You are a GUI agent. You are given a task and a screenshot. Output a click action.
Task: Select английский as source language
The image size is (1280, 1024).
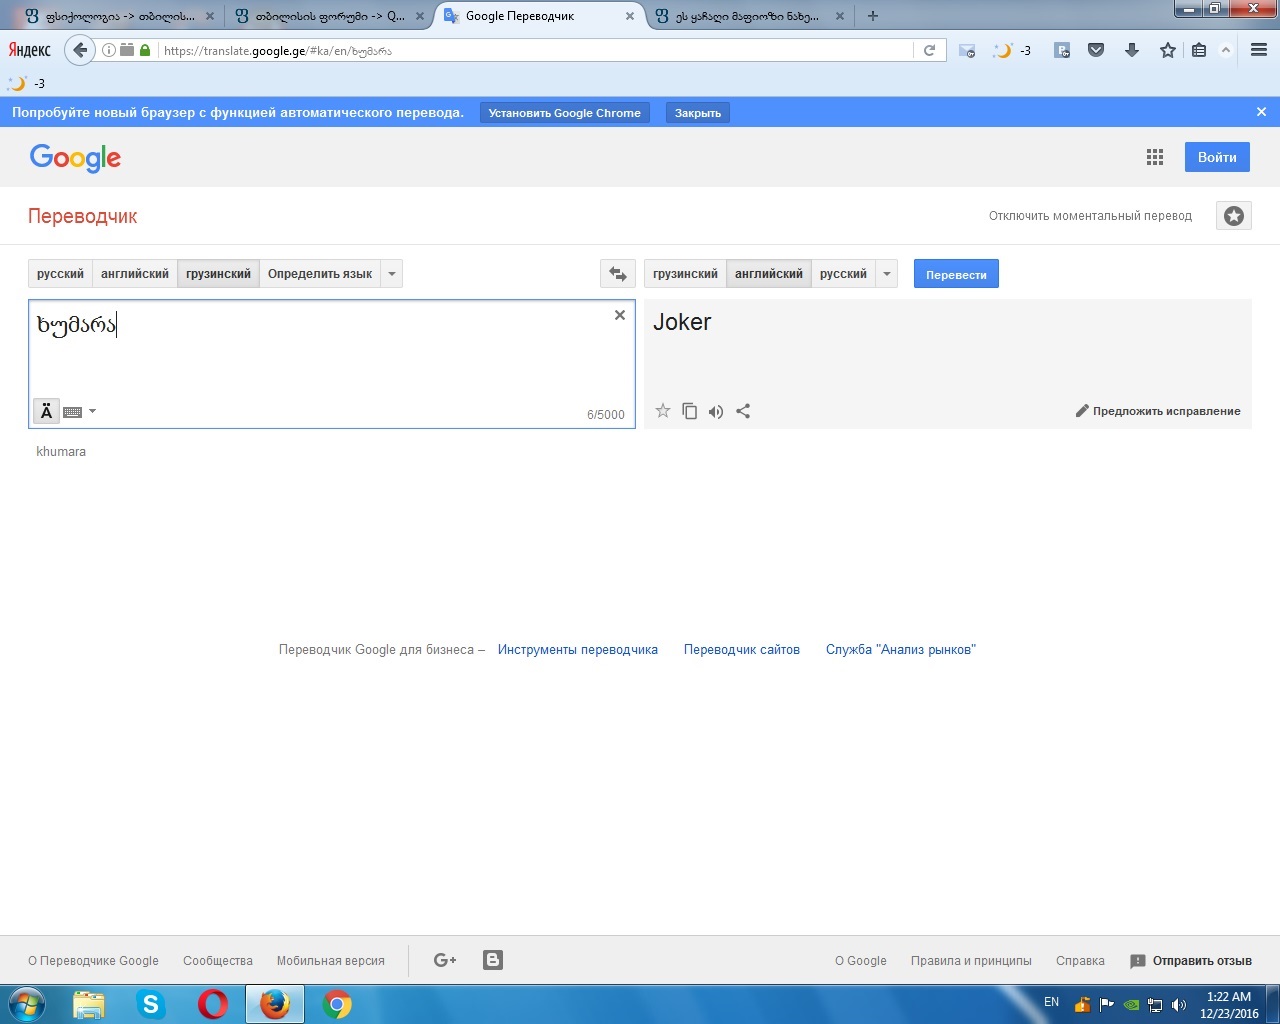[x=135, y=274]
